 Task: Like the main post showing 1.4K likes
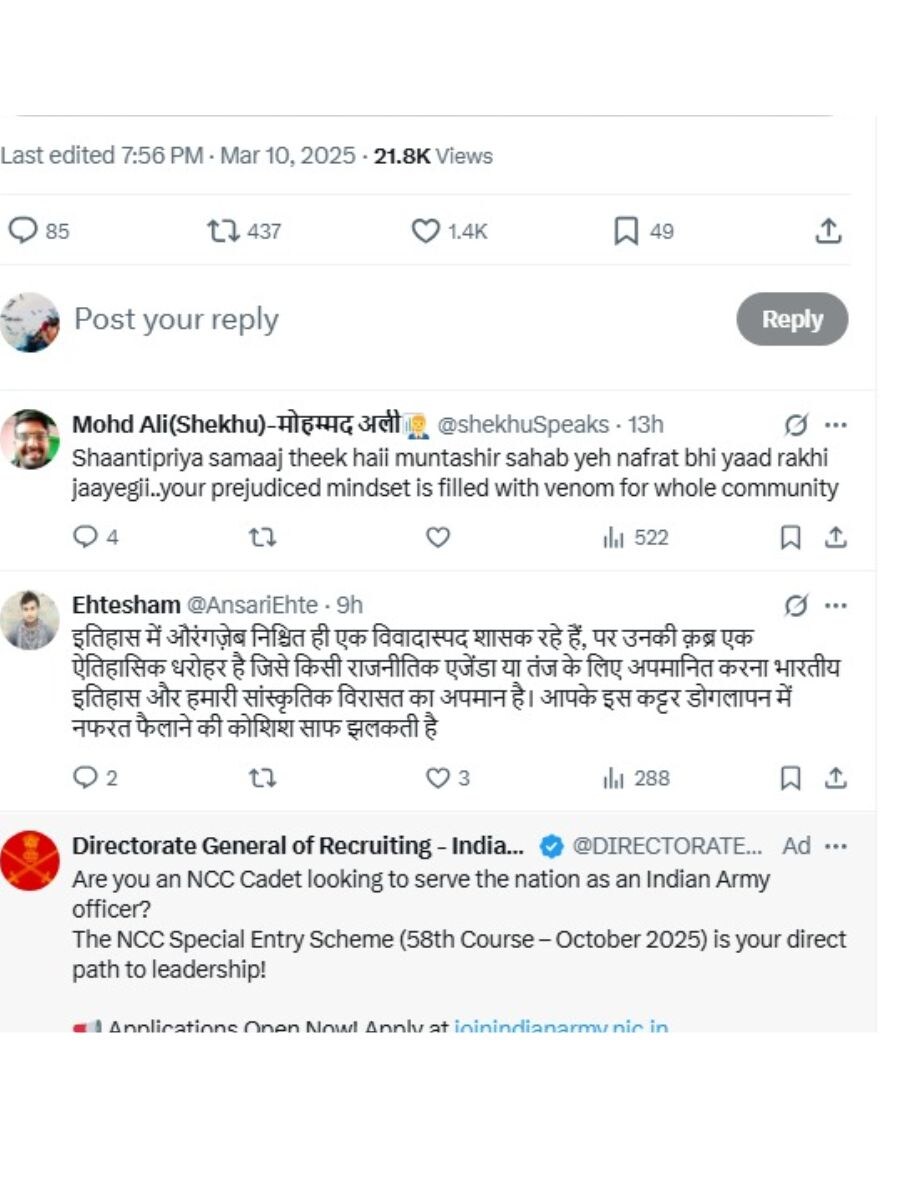click(426, 231)
